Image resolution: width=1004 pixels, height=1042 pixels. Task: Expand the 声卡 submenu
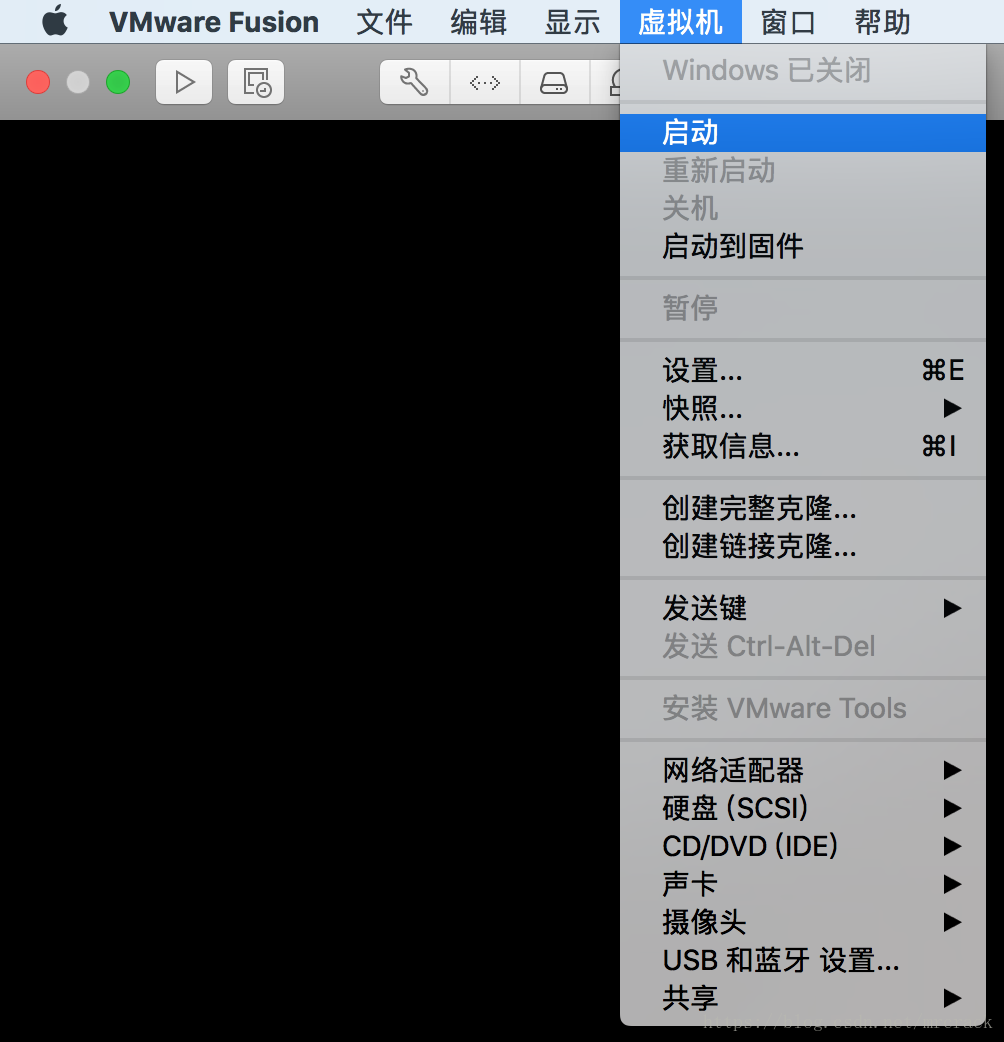(803, 884)
